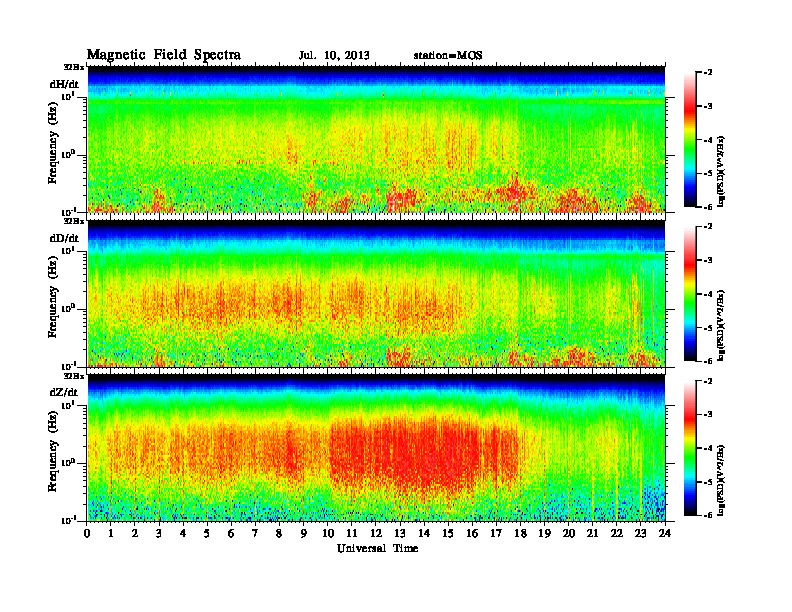The width and height of the screenshot is (792, 612).
Task: Click the color bar beside dD/dt panel
Action: pyautogui.click(x=690, y=293)
